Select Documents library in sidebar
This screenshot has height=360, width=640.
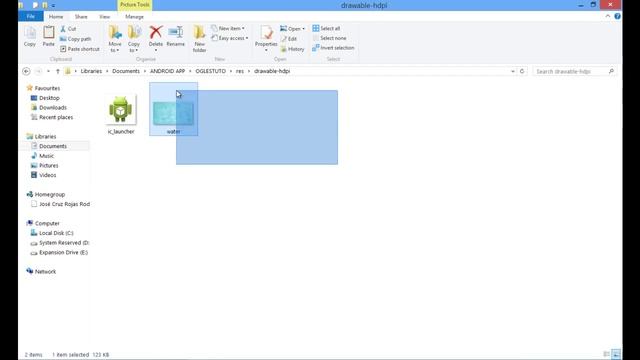point(53,146)
